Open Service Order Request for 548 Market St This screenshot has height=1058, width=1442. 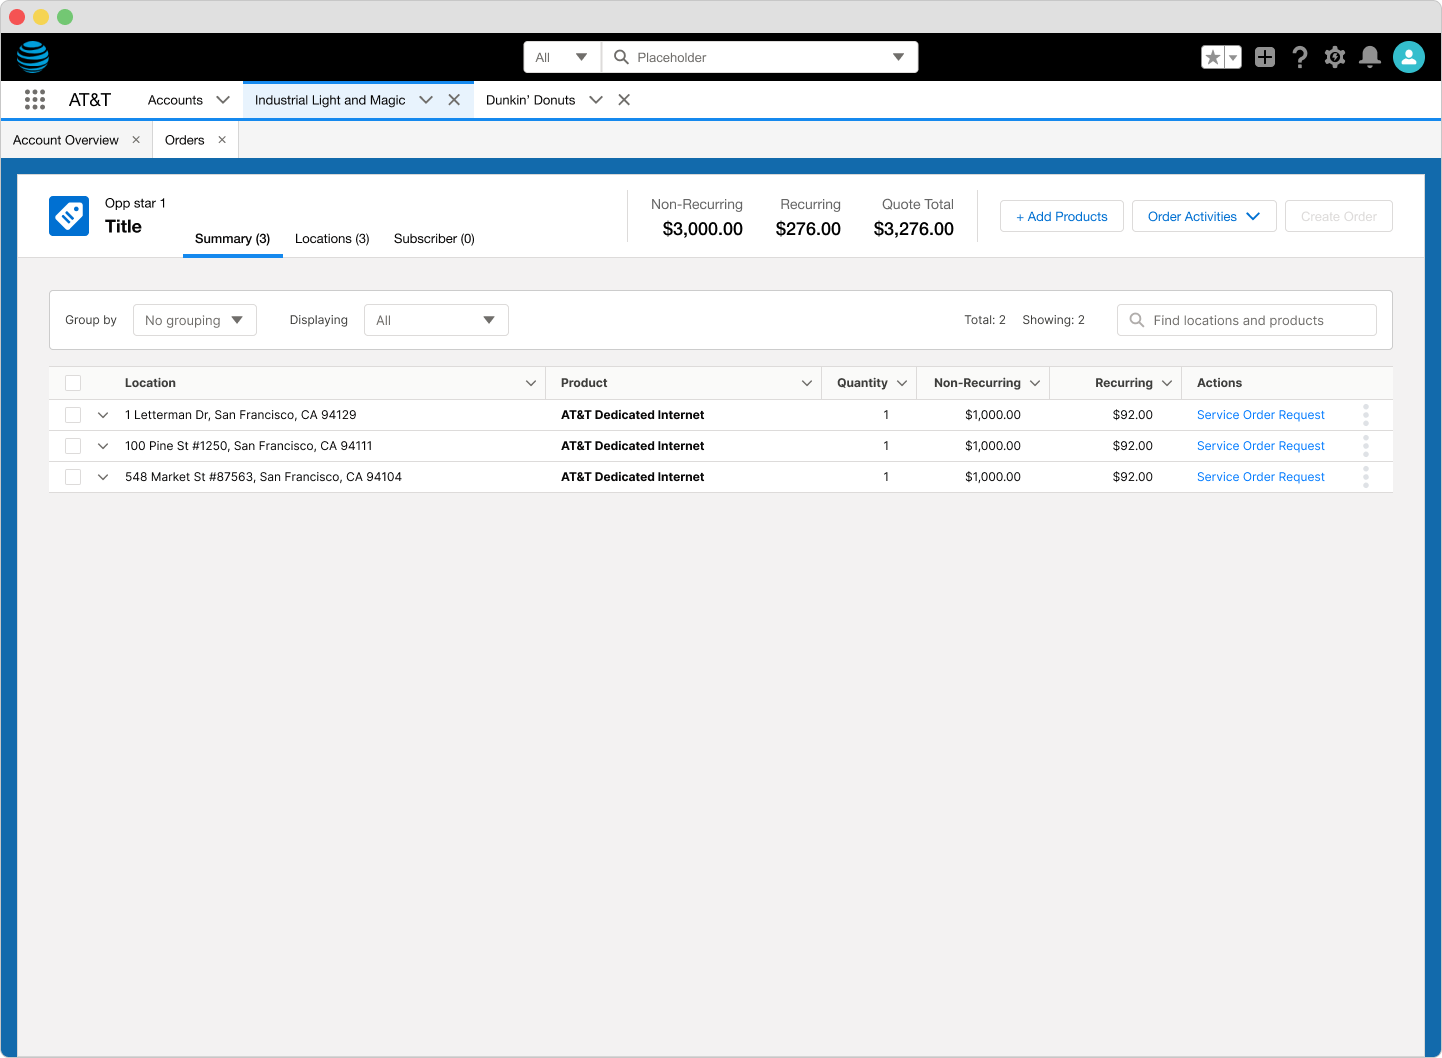pos(1261,477)
